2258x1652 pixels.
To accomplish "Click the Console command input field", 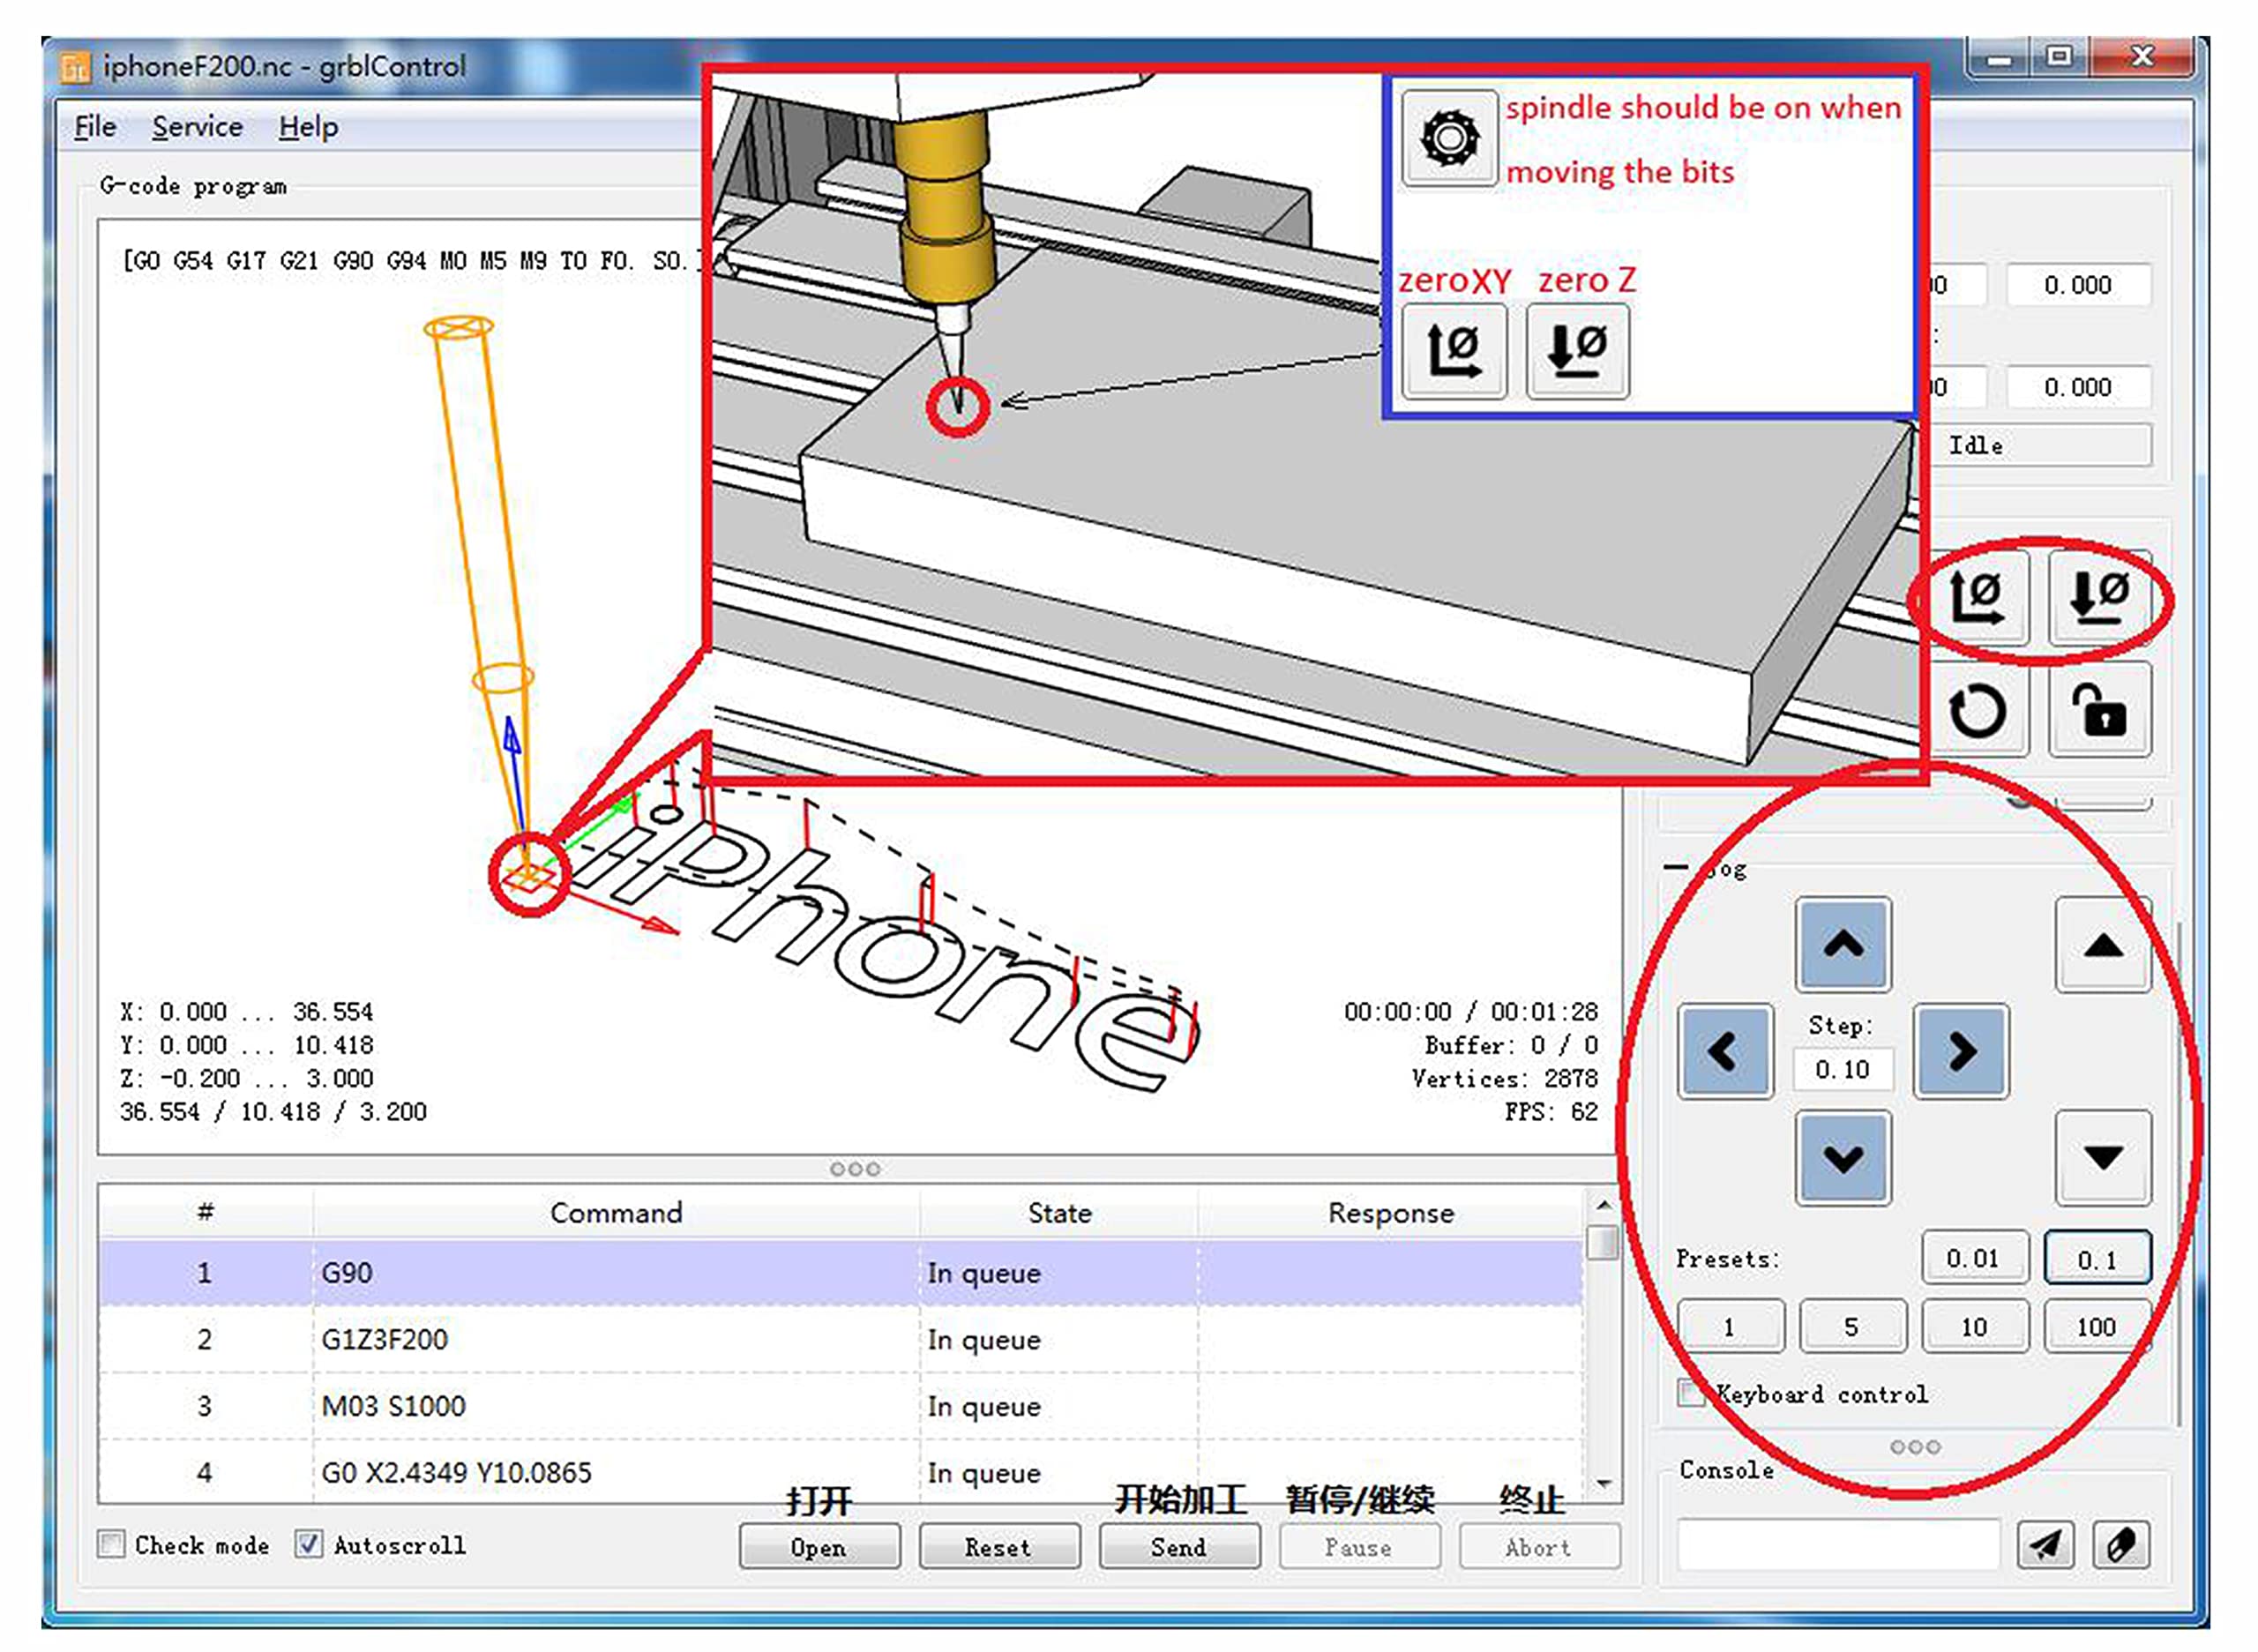I will tap(1839, 1546).
